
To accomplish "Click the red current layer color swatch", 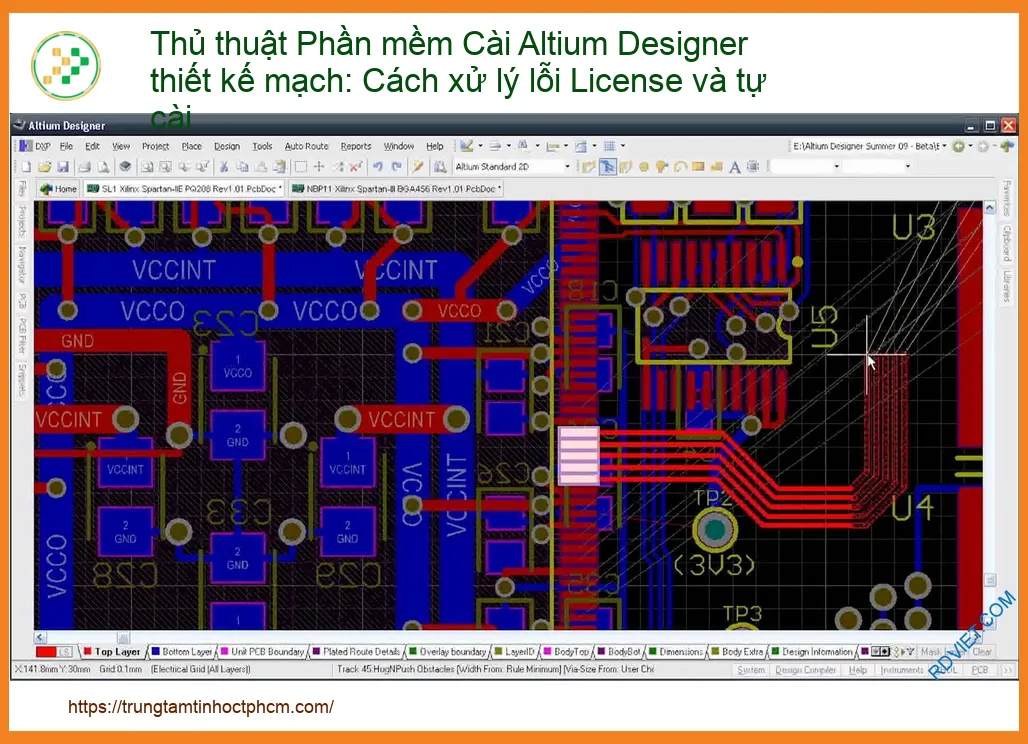I will [46, 652].
